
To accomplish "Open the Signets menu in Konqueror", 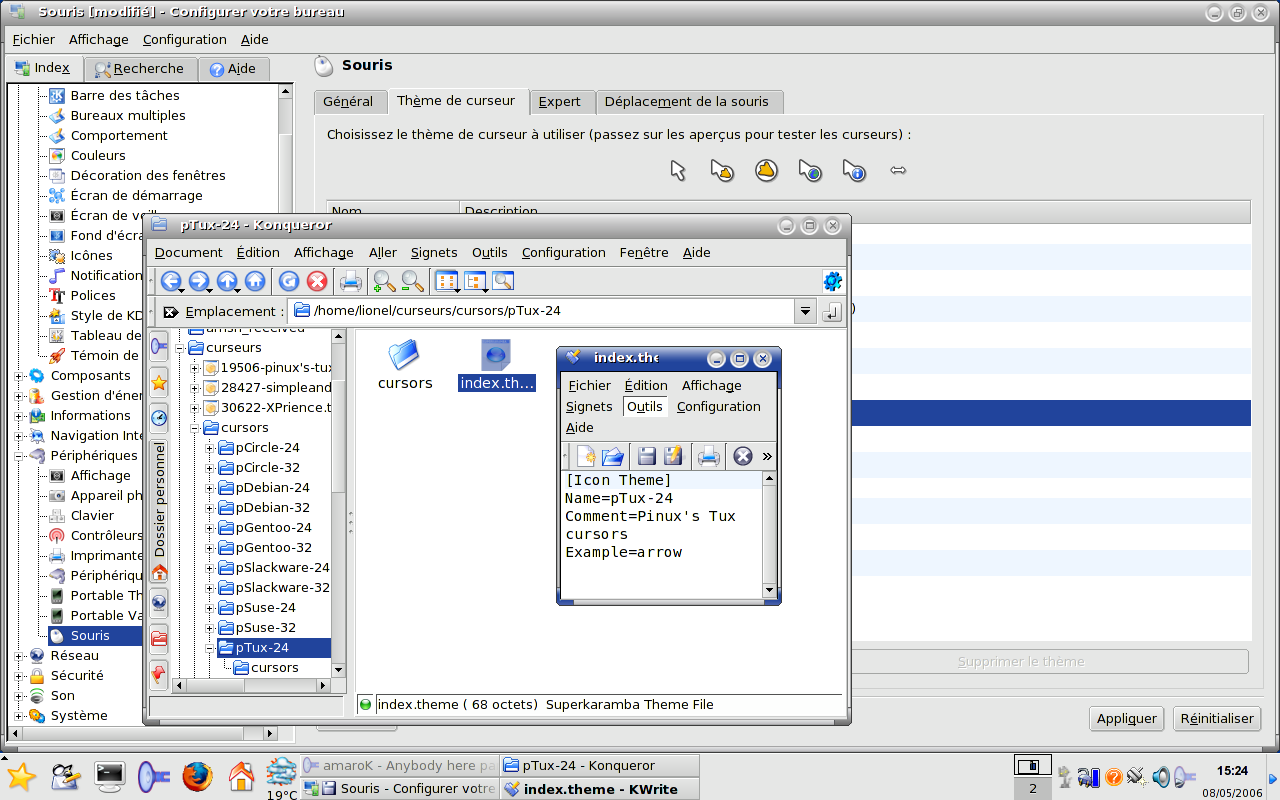I will coord(434,253).
